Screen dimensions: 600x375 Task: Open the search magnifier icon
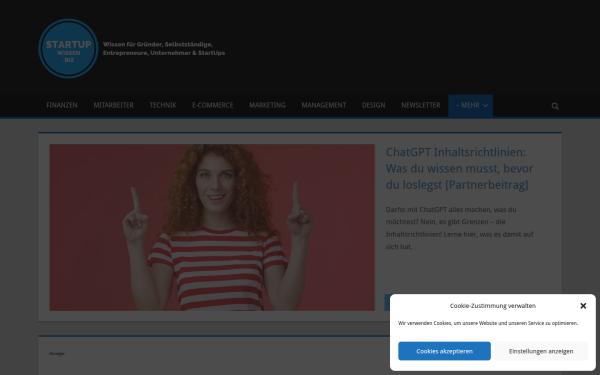(x=555, y=106)
